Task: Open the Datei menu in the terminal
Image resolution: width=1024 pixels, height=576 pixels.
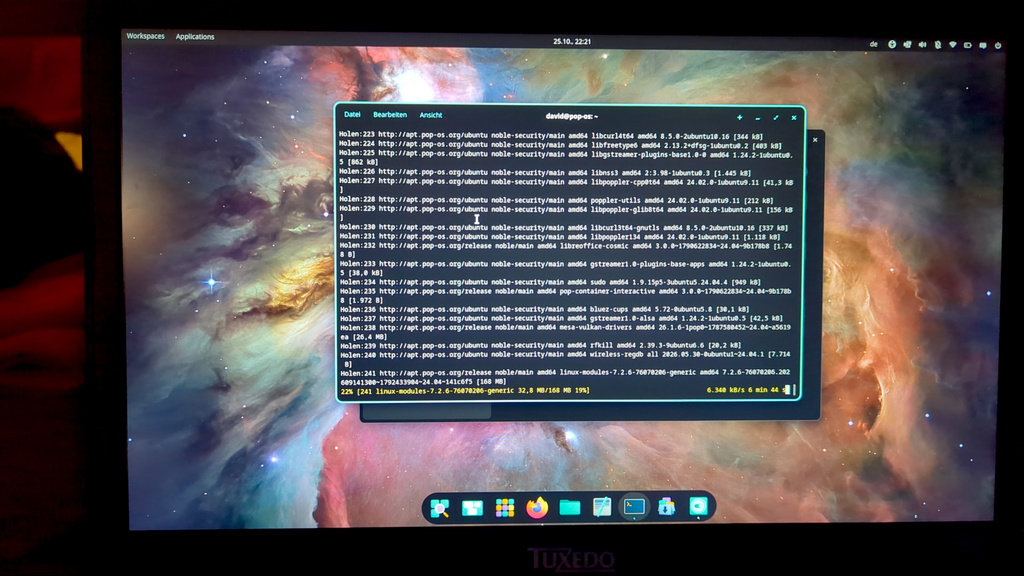Action: (352, 114)
